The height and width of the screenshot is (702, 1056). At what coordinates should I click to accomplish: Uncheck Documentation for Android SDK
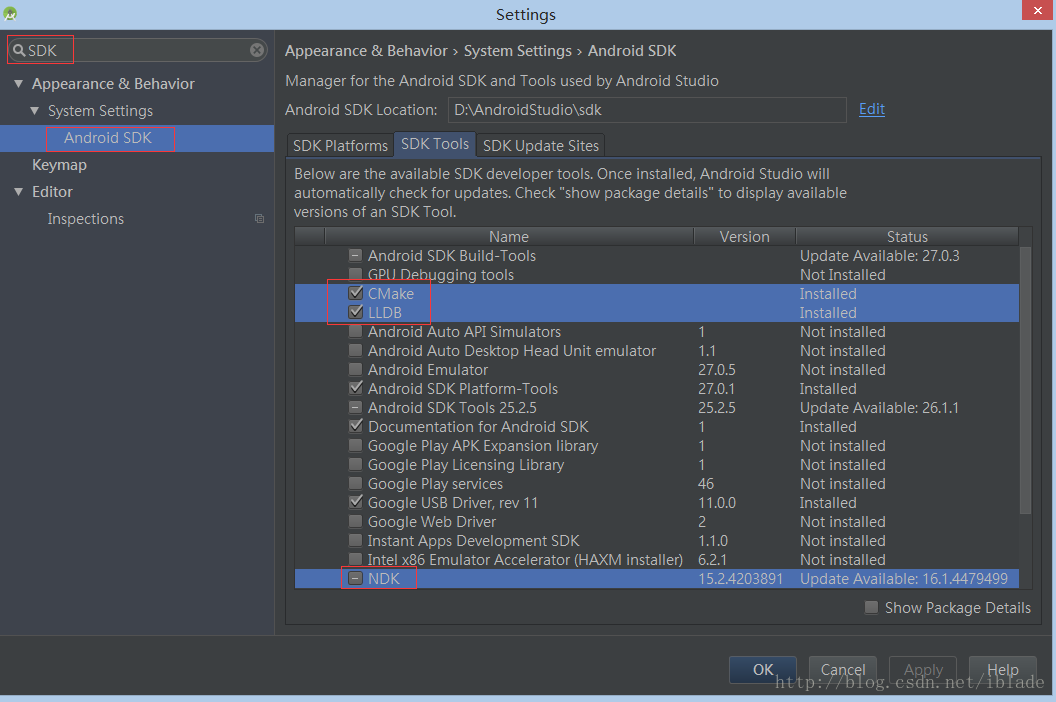(356, 426)
